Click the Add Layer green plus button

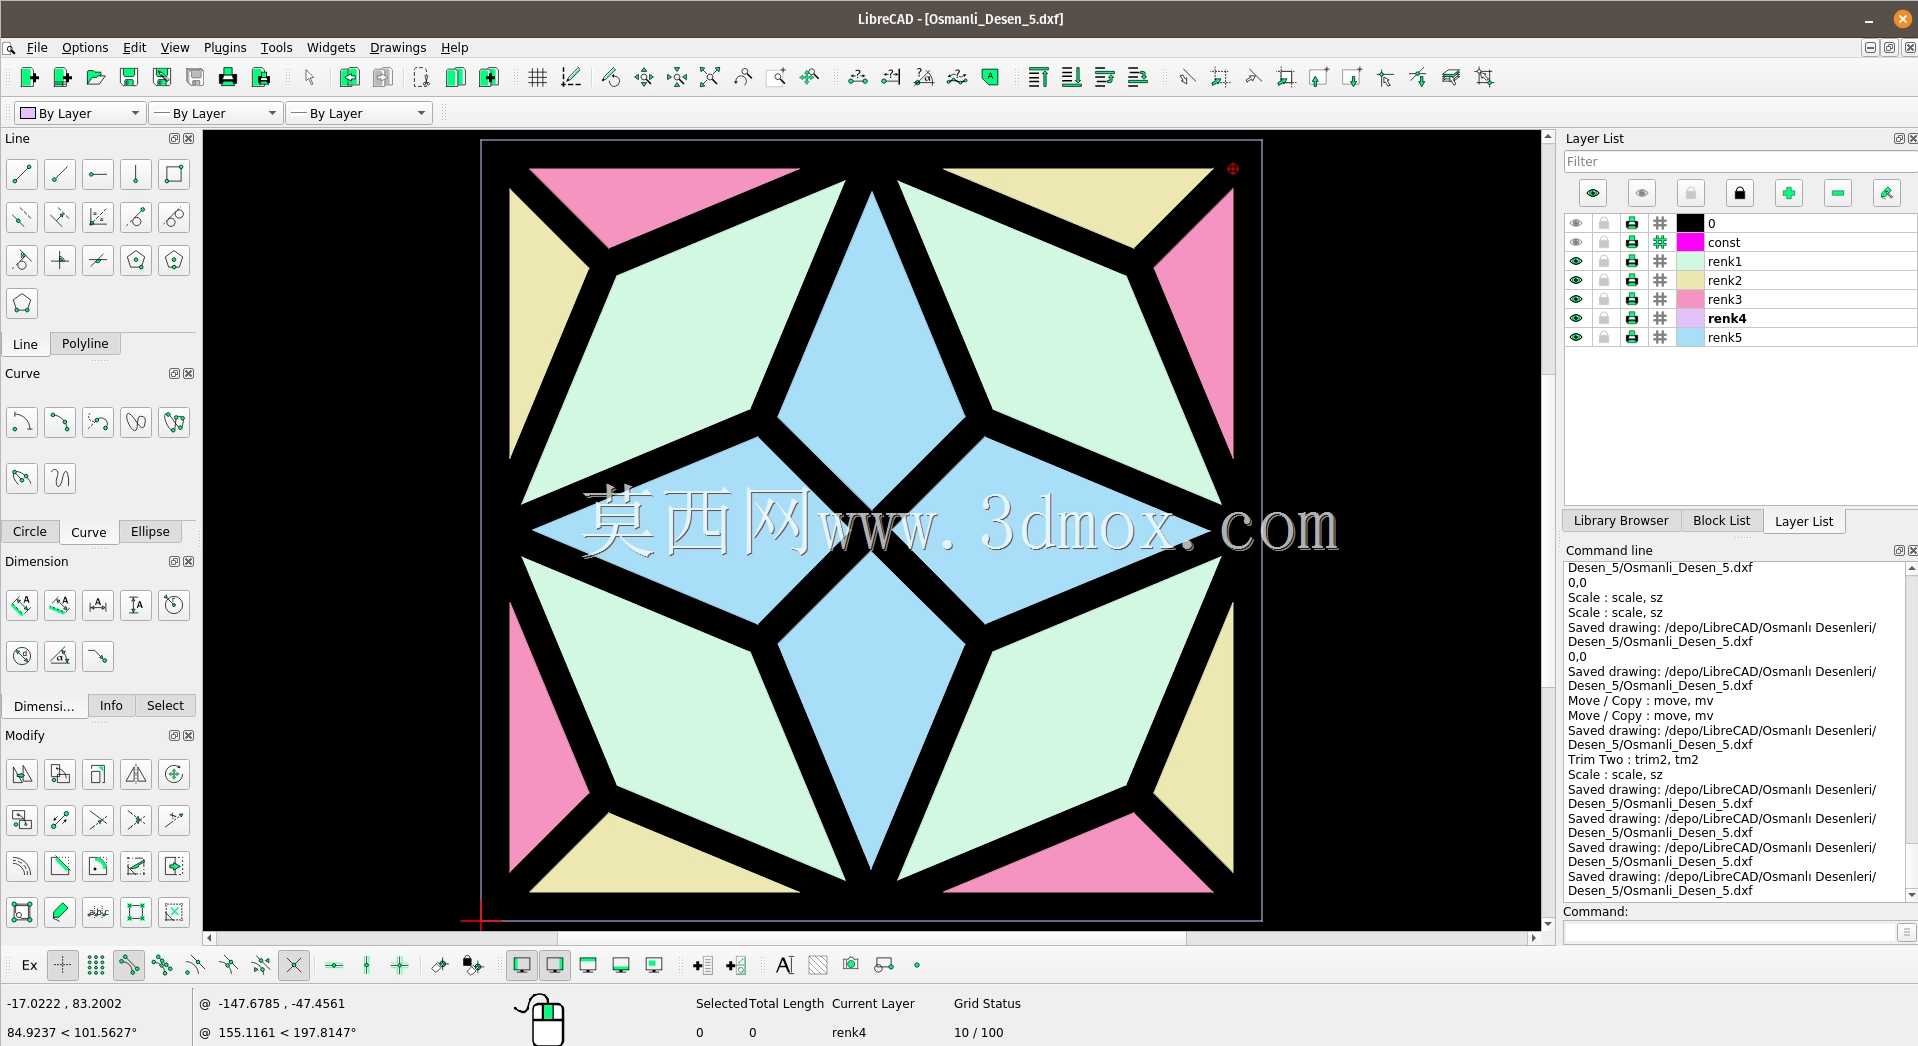click(x=1789, y=193)
